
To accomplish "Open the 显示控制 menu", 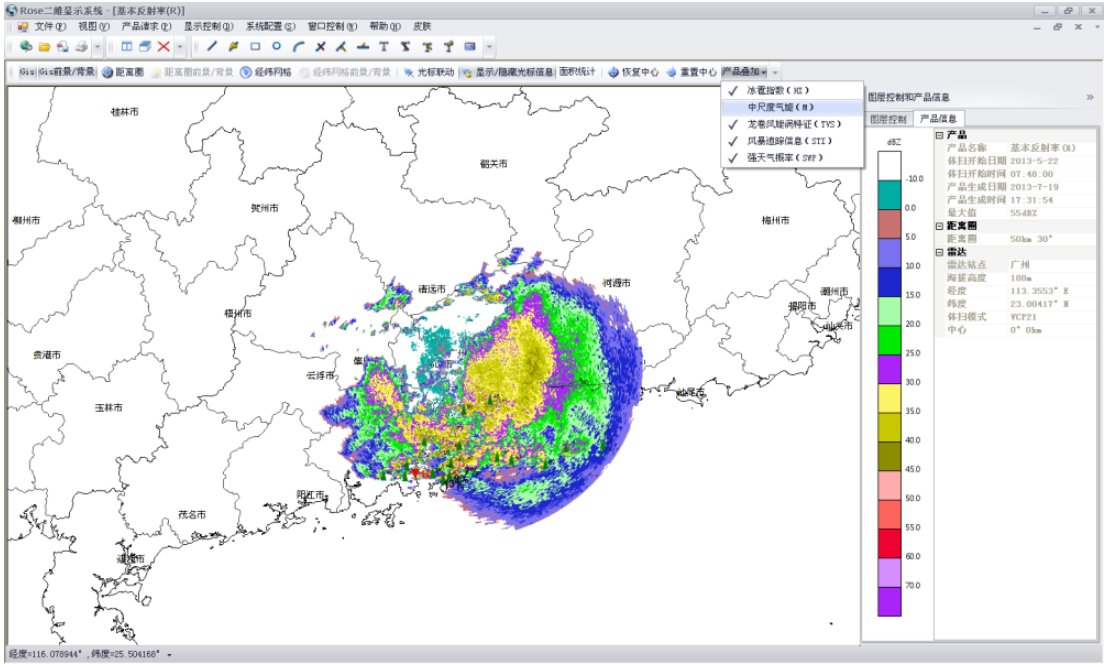I will click(x=208, y=27).
